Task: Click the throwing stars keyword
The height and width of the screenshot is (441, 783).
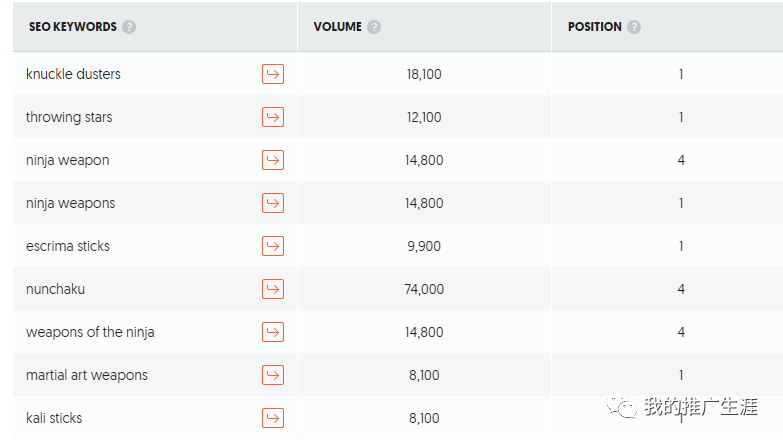Action: [69, 117]
